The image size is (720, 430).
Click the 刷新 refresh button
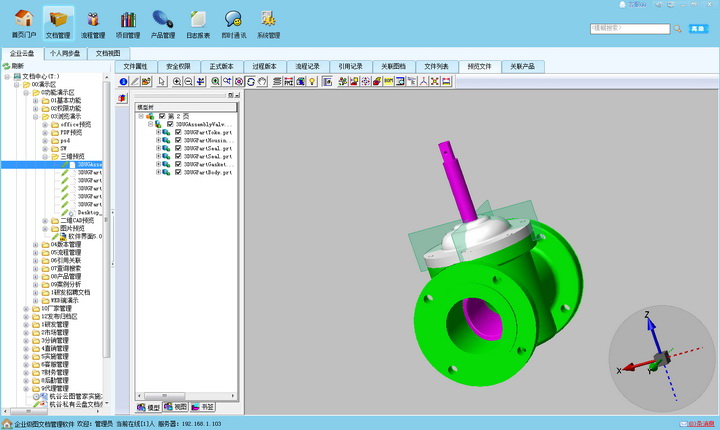coord(14,66)
